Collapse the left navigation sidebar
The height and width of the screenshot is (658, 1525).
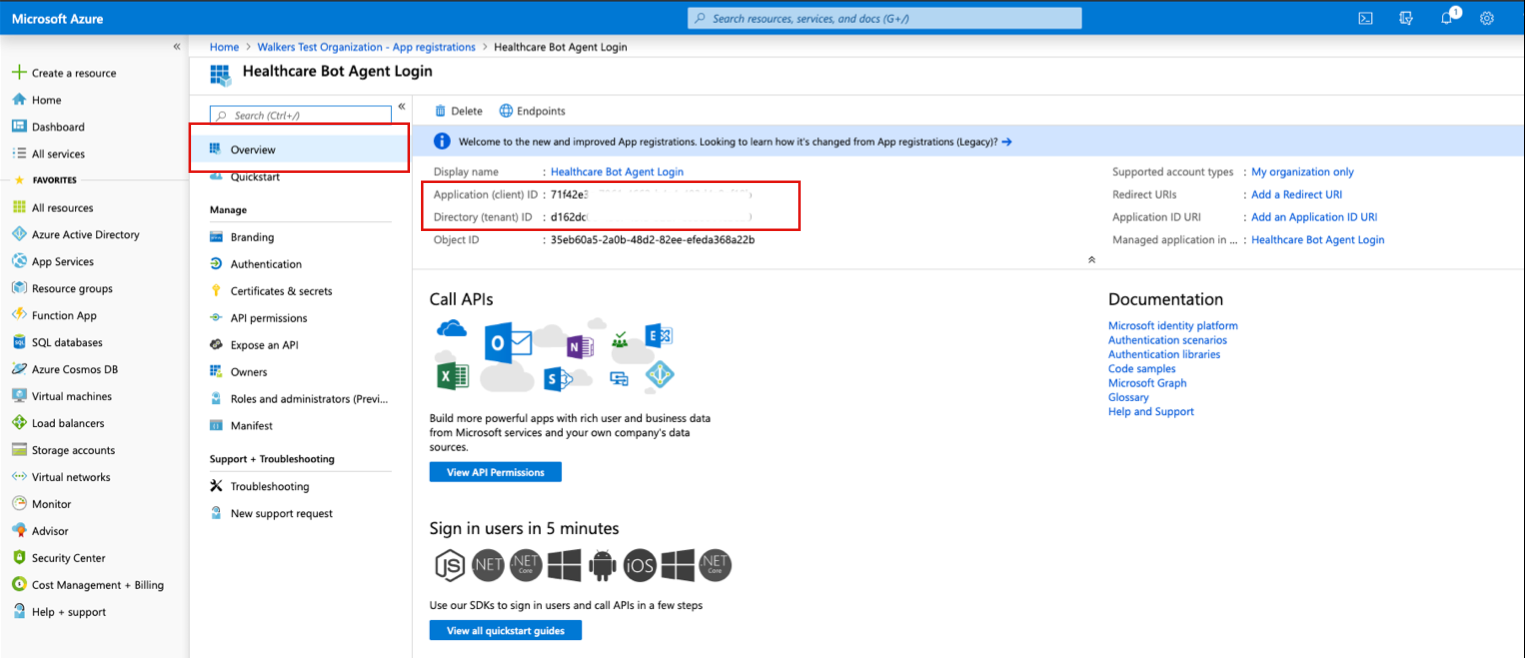pos(176,46)
